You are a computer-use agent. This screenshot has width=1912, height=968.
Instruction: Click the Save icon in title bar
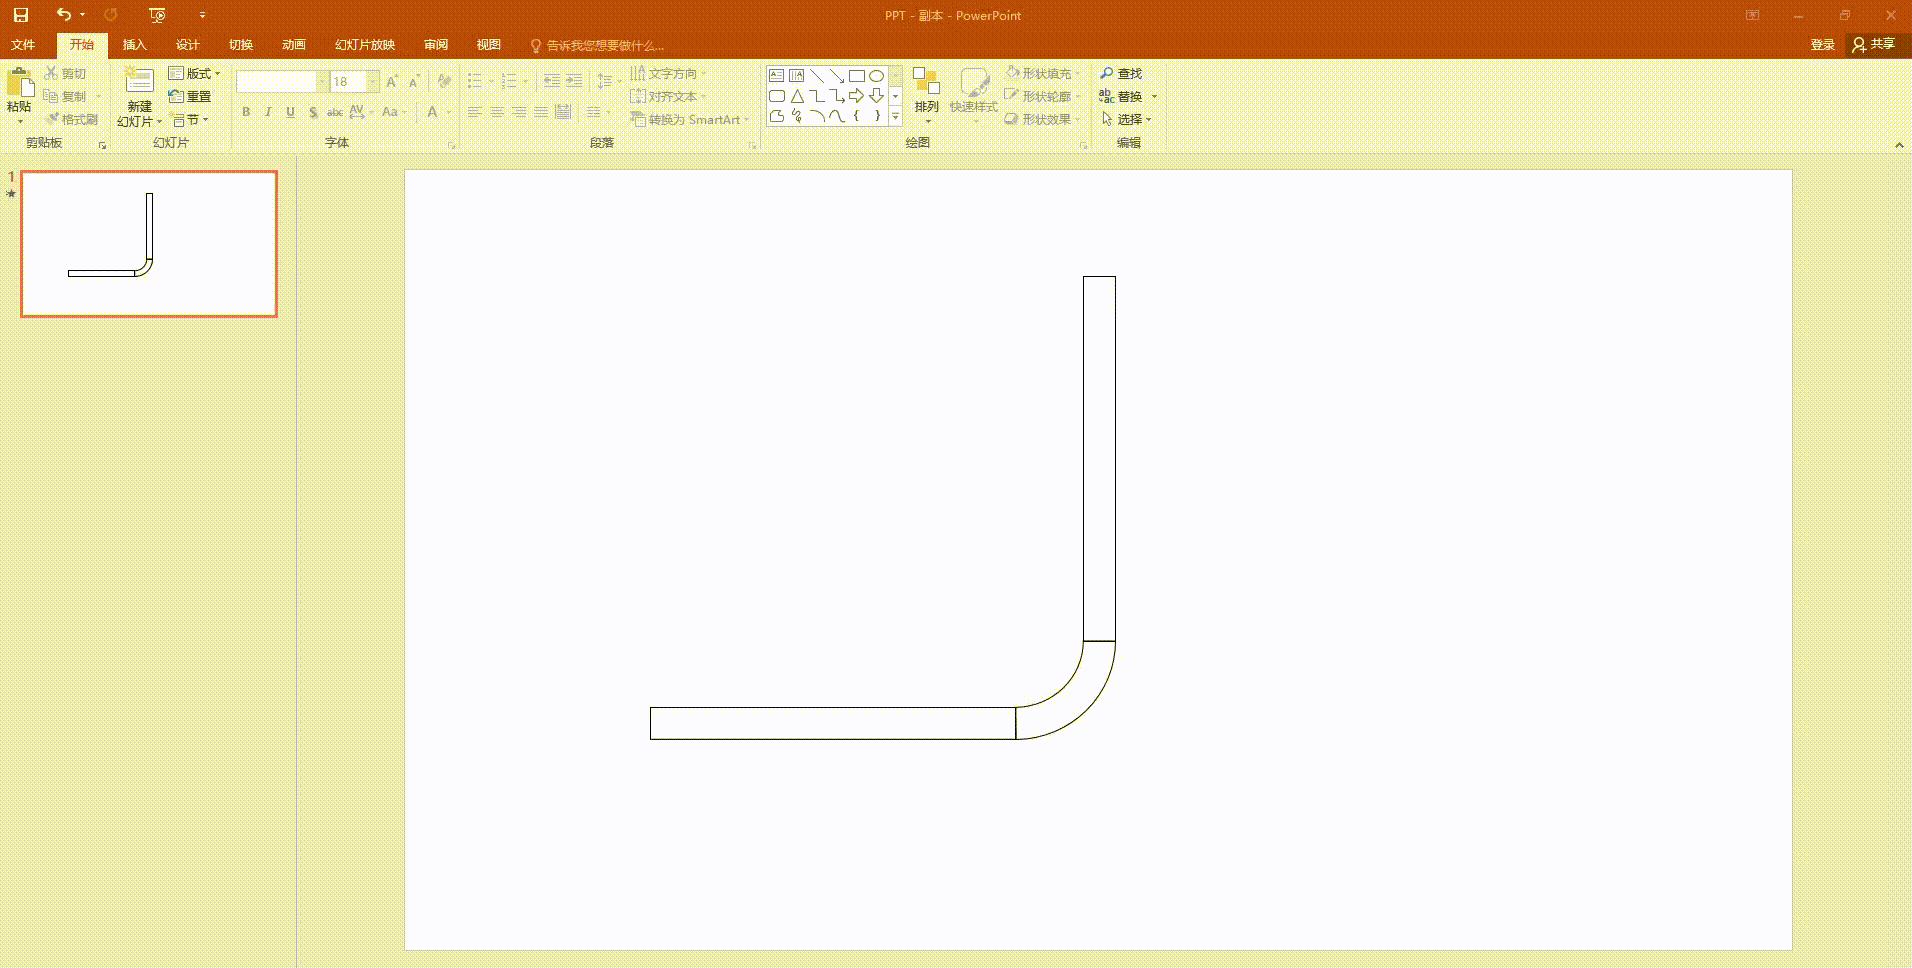pyautogui.click(x=20, y=15)
